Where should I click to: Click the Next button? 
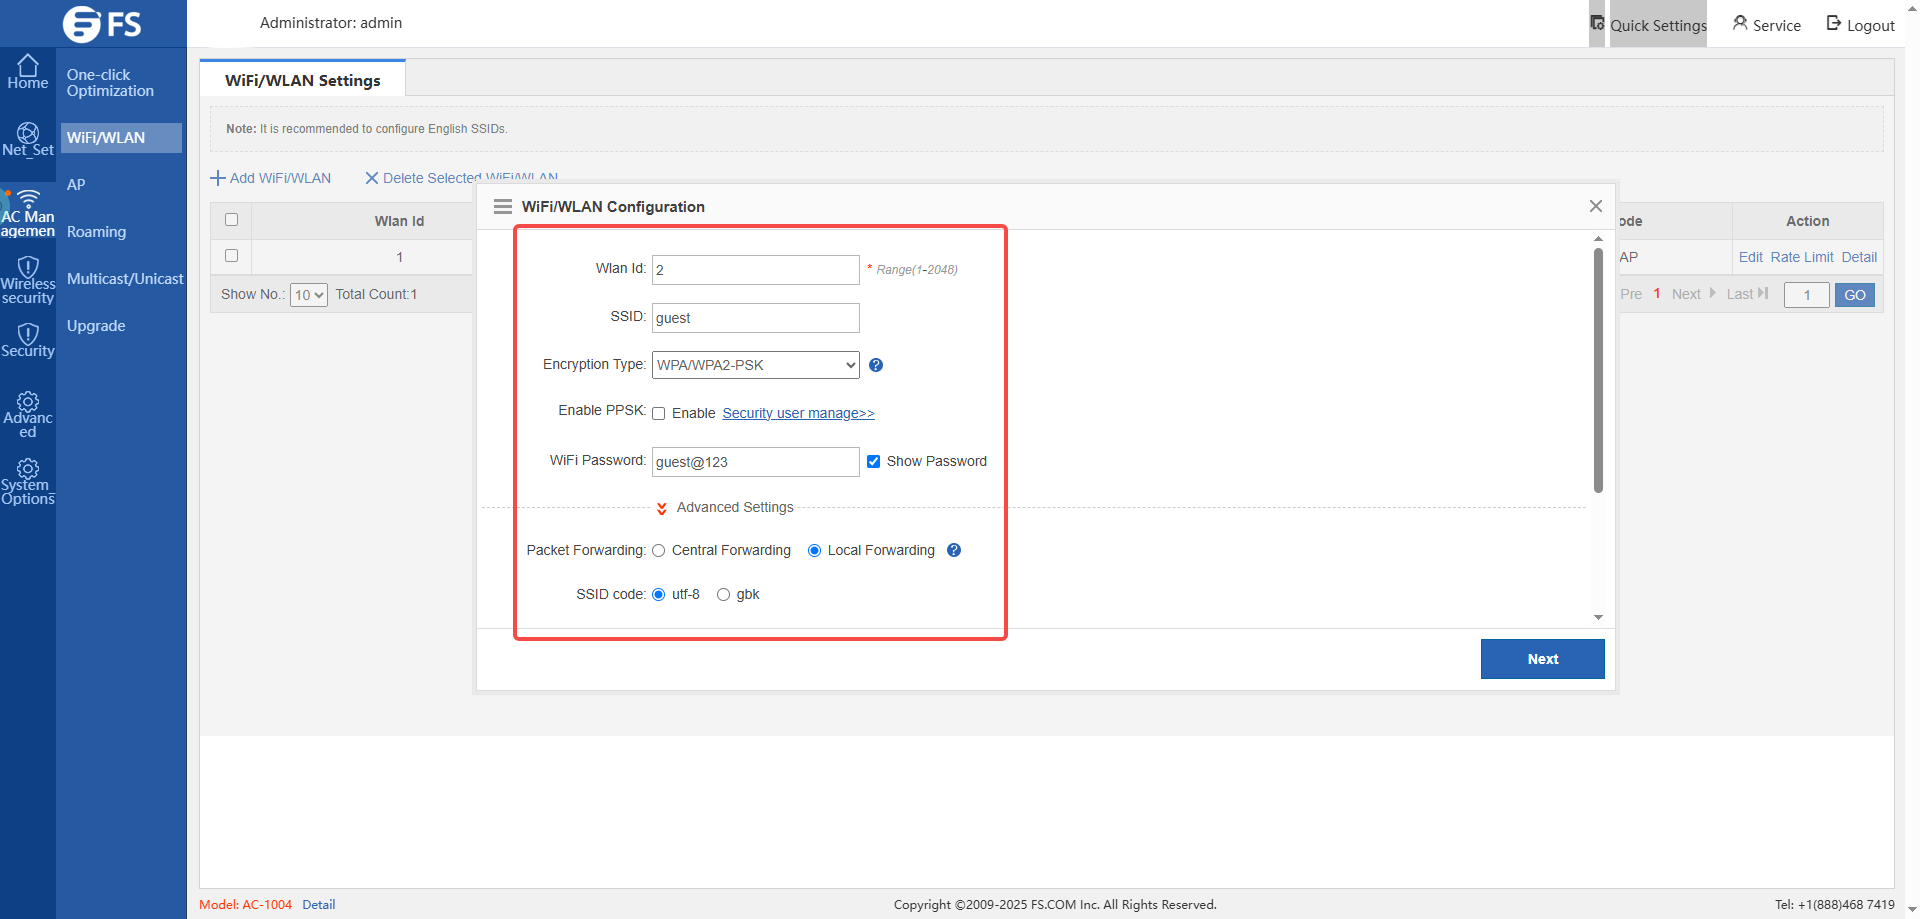1542,659
